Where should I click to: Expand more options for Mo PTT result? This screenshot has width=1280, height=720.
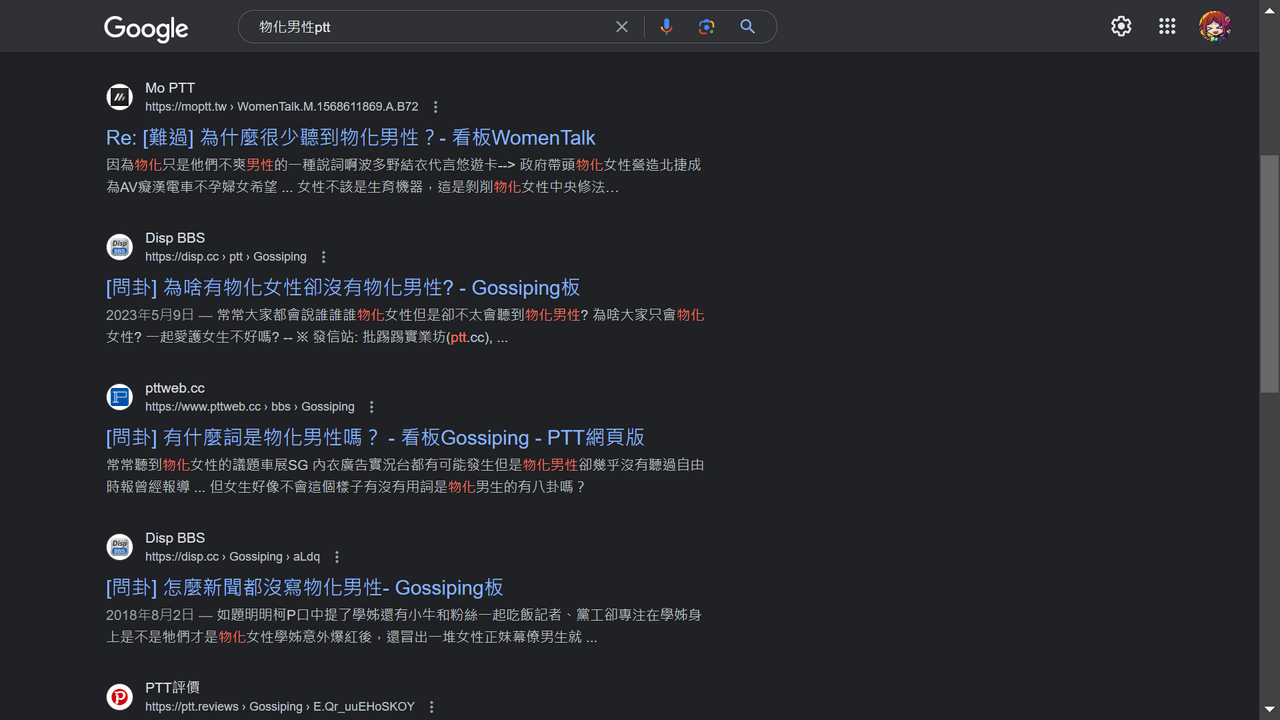[435, 107]
